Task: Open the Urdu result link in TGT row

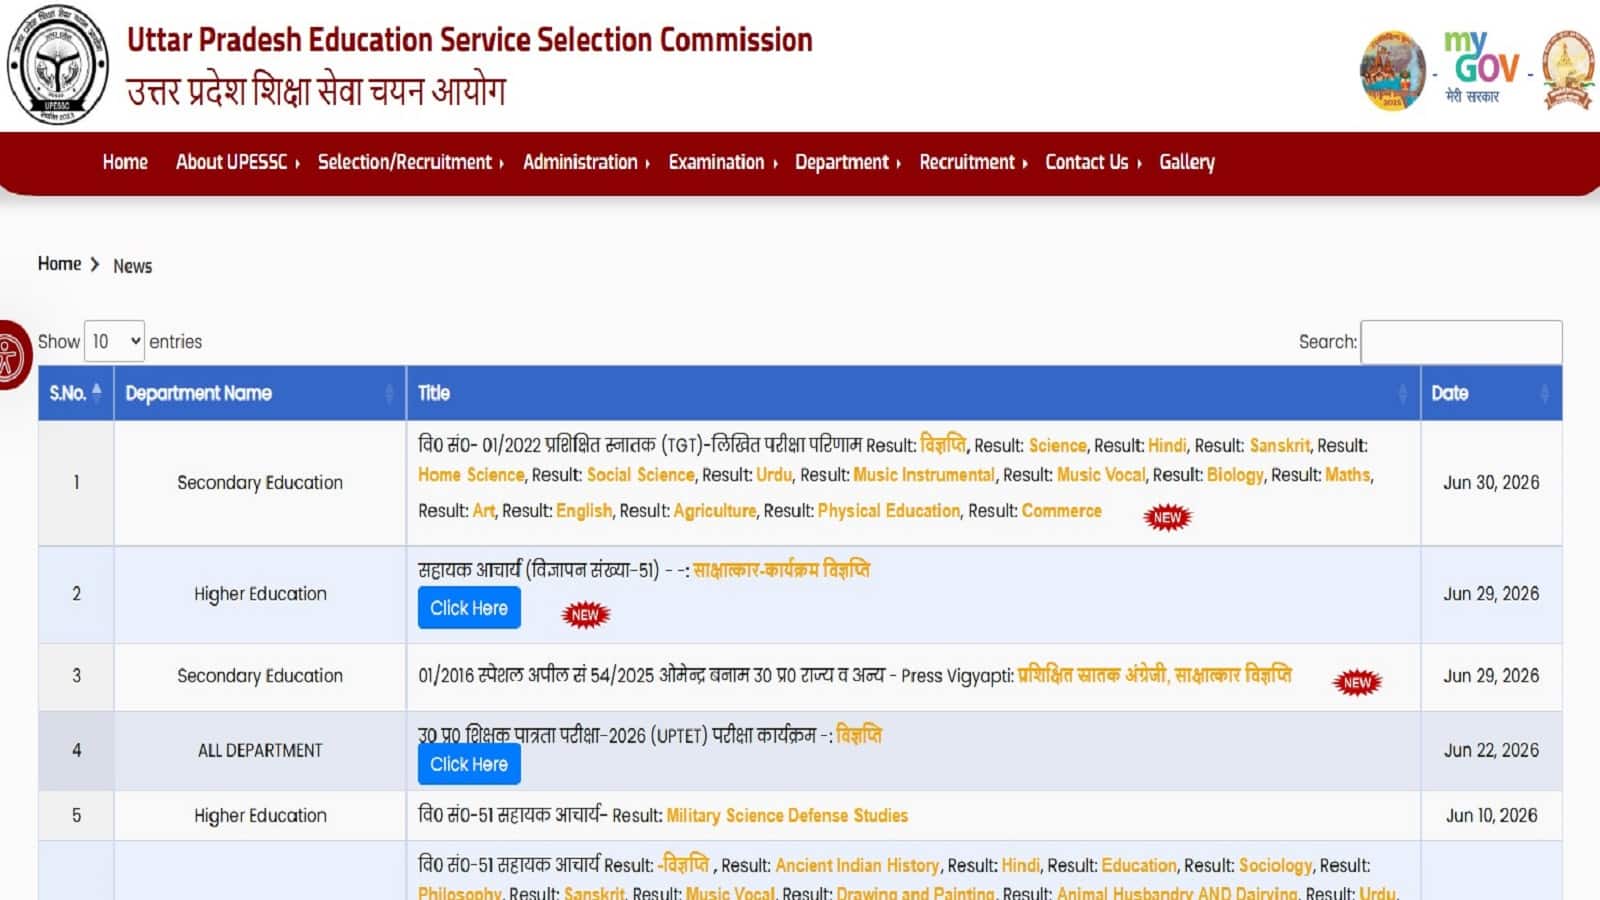Action: click(x=774, y=475)
